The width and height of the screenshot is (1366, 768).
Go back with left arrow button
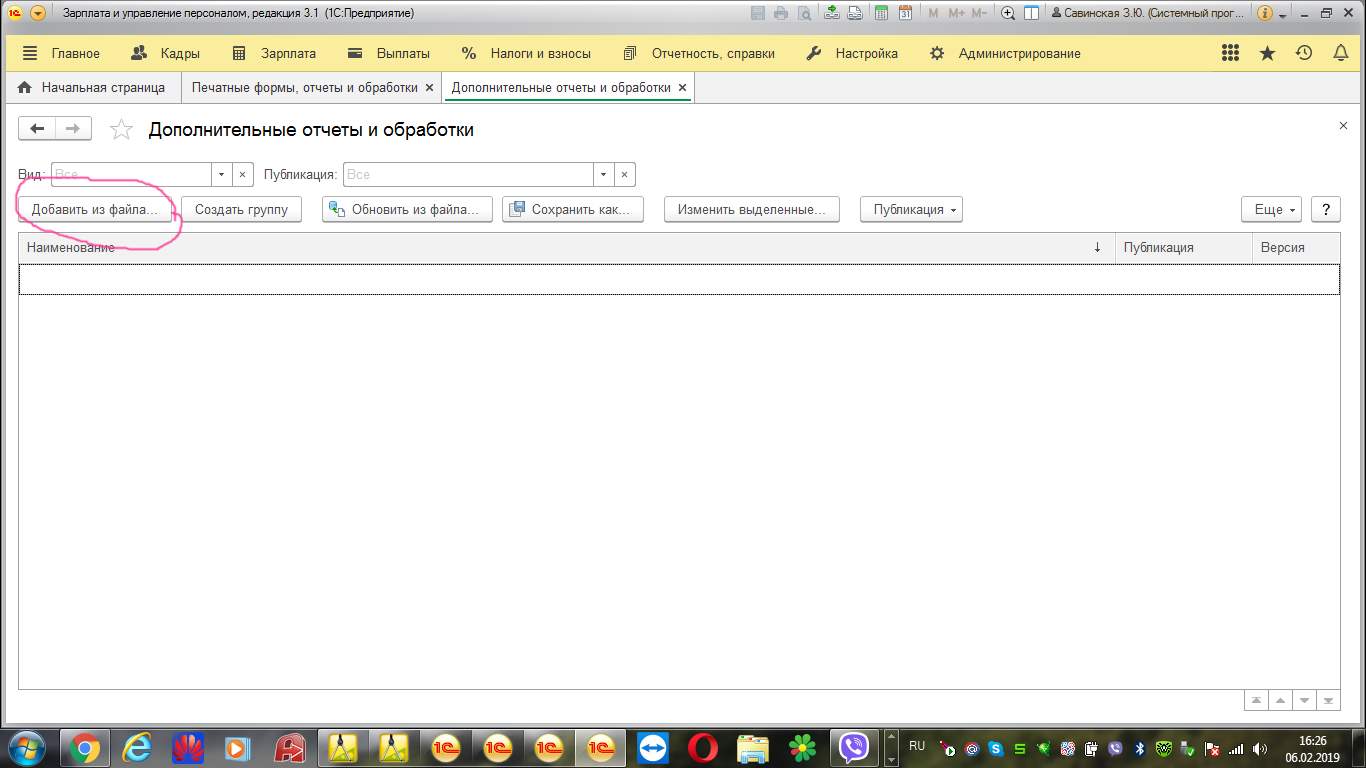click(x=37, y=128)
